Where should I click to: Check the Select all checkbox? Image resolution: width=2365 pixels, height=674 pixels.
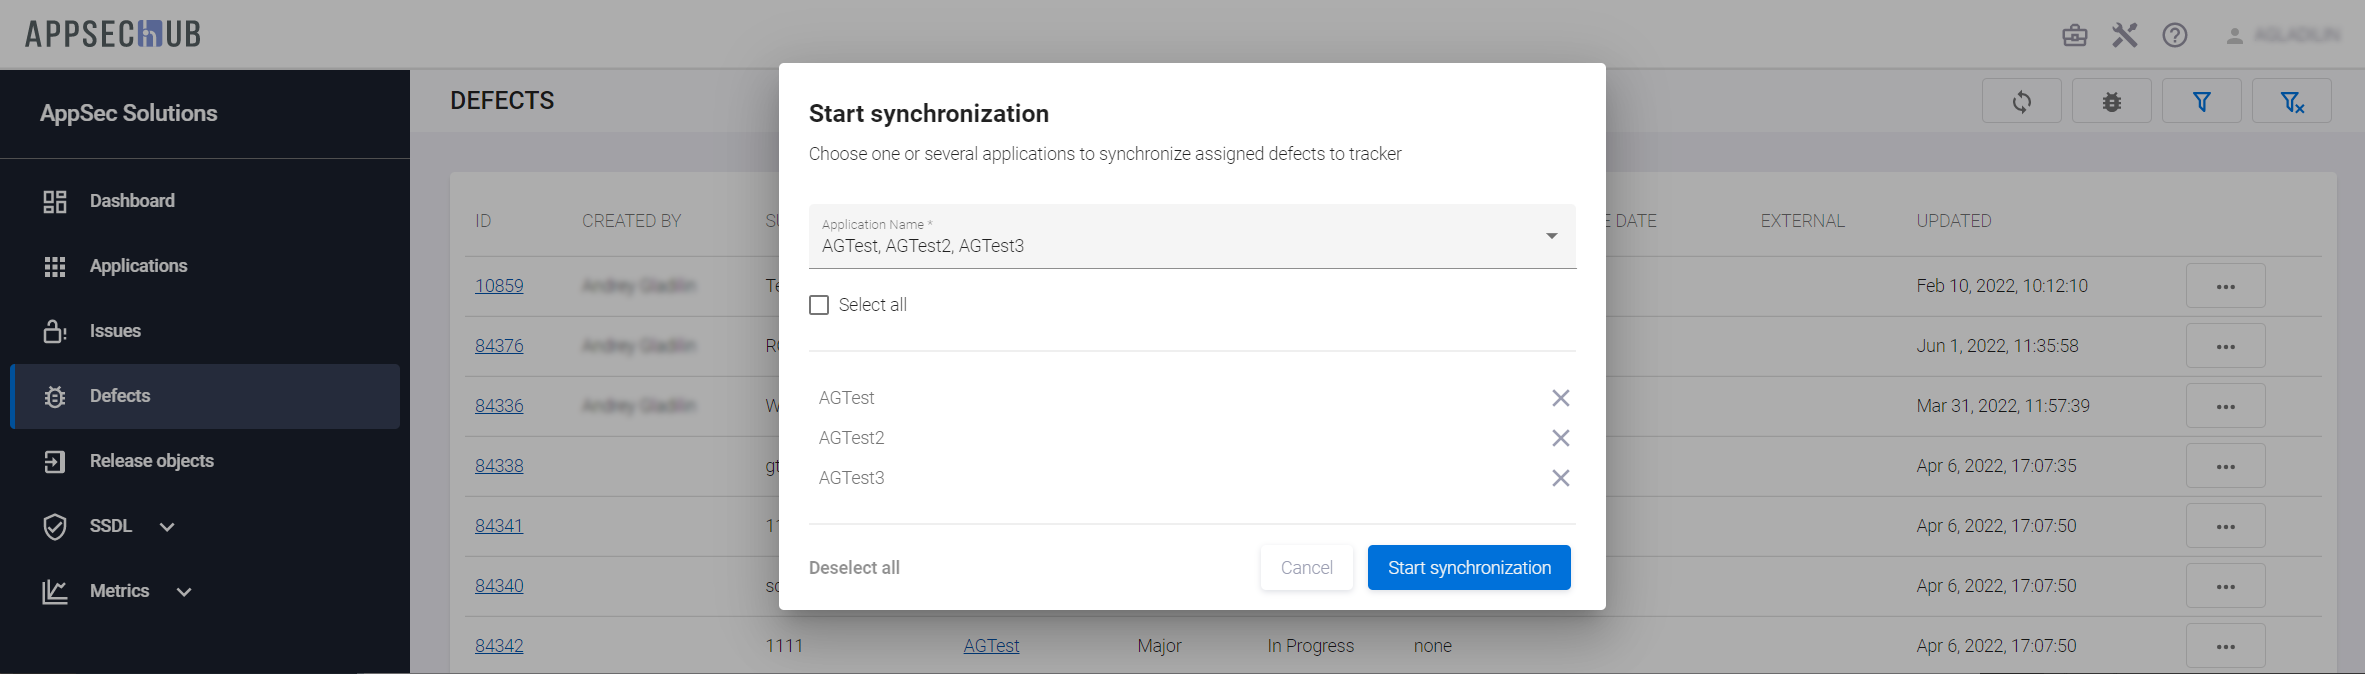819,305
